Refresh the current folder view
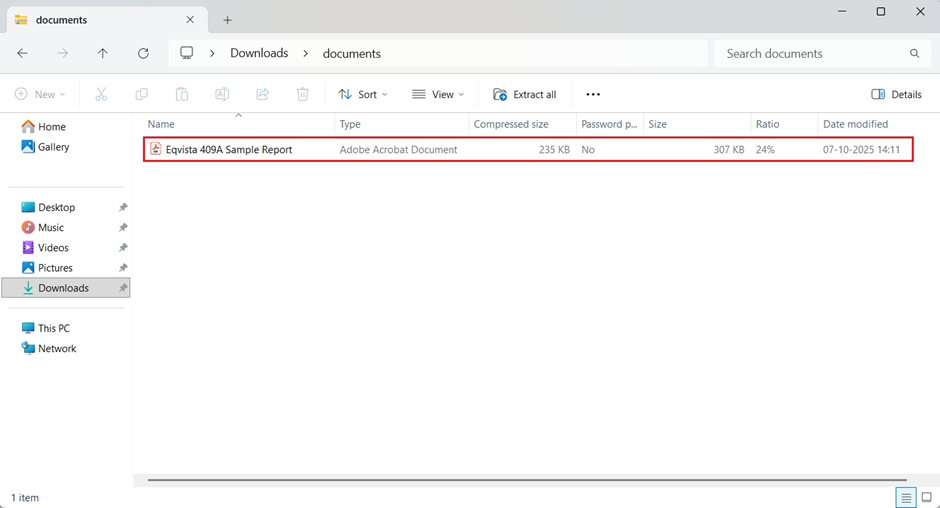The image size is (940, 508). point(143,53)
